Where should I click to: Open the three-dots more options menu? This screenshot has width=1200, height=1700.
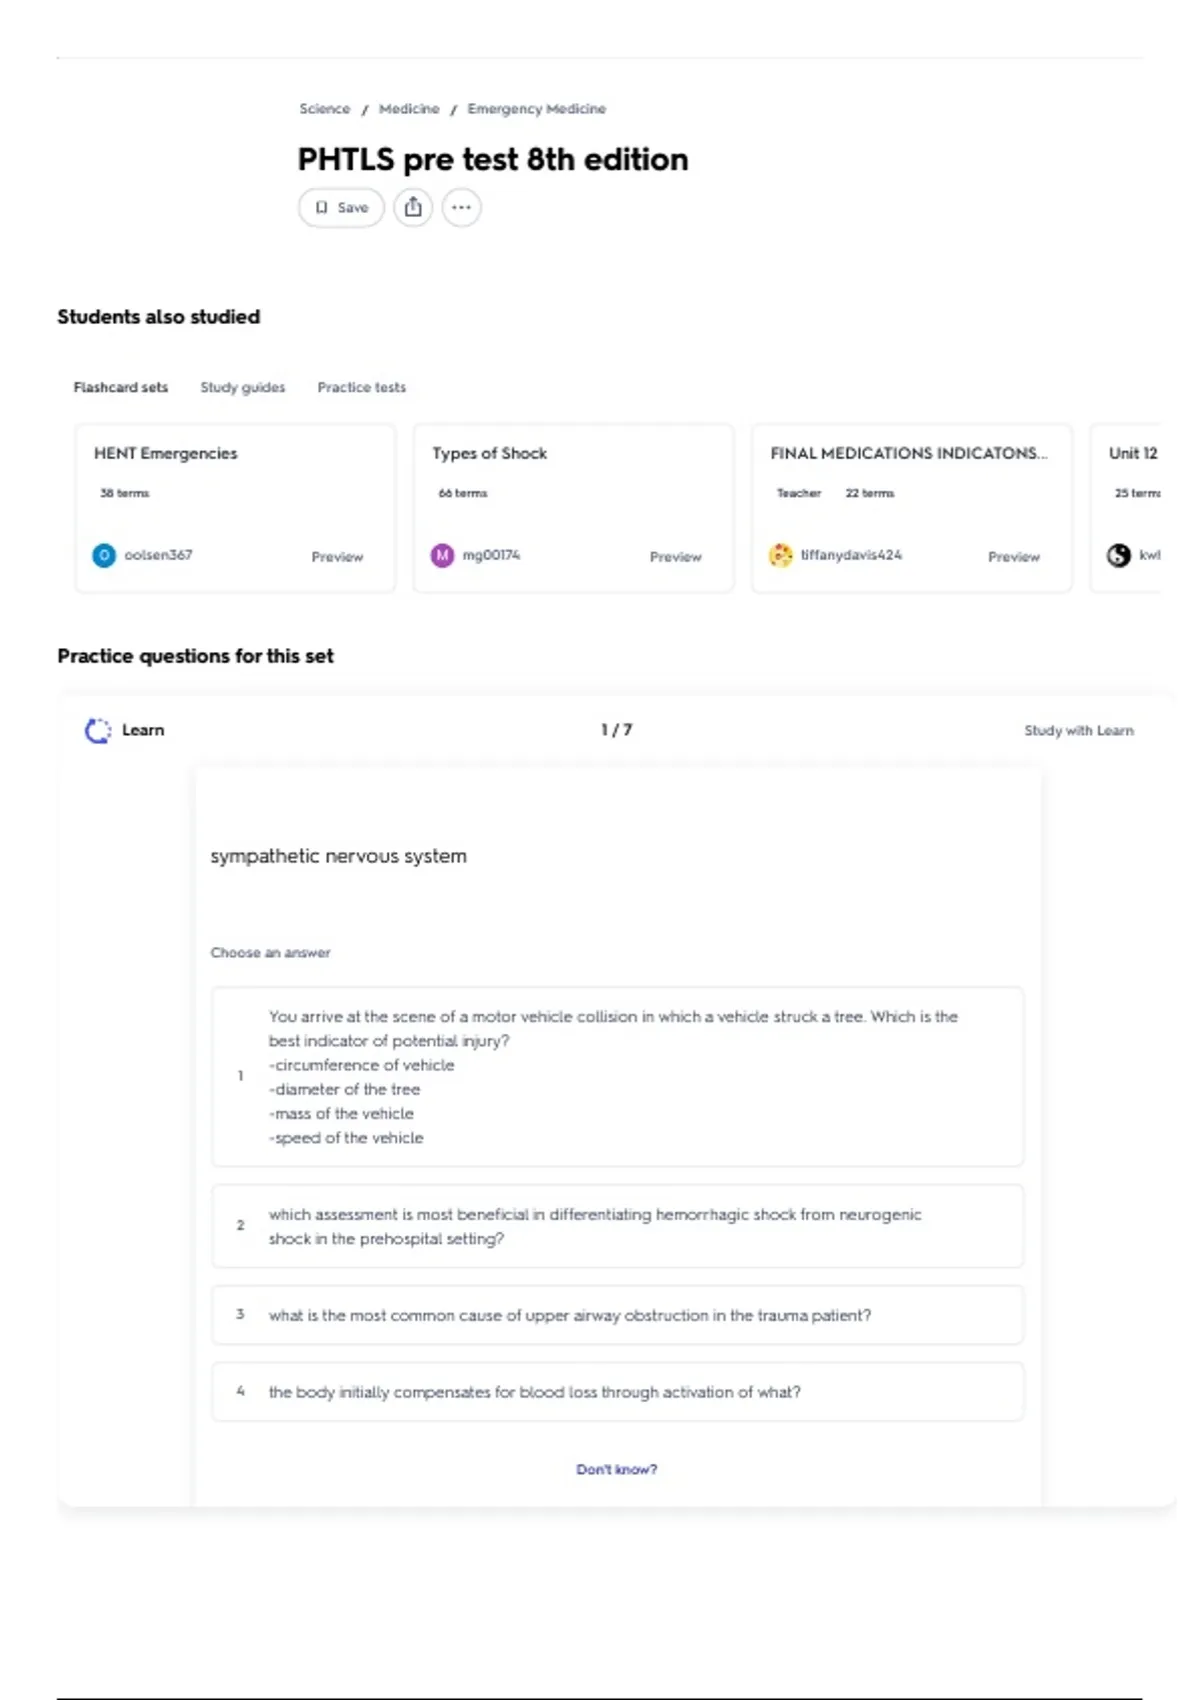[x=461, y=208]
